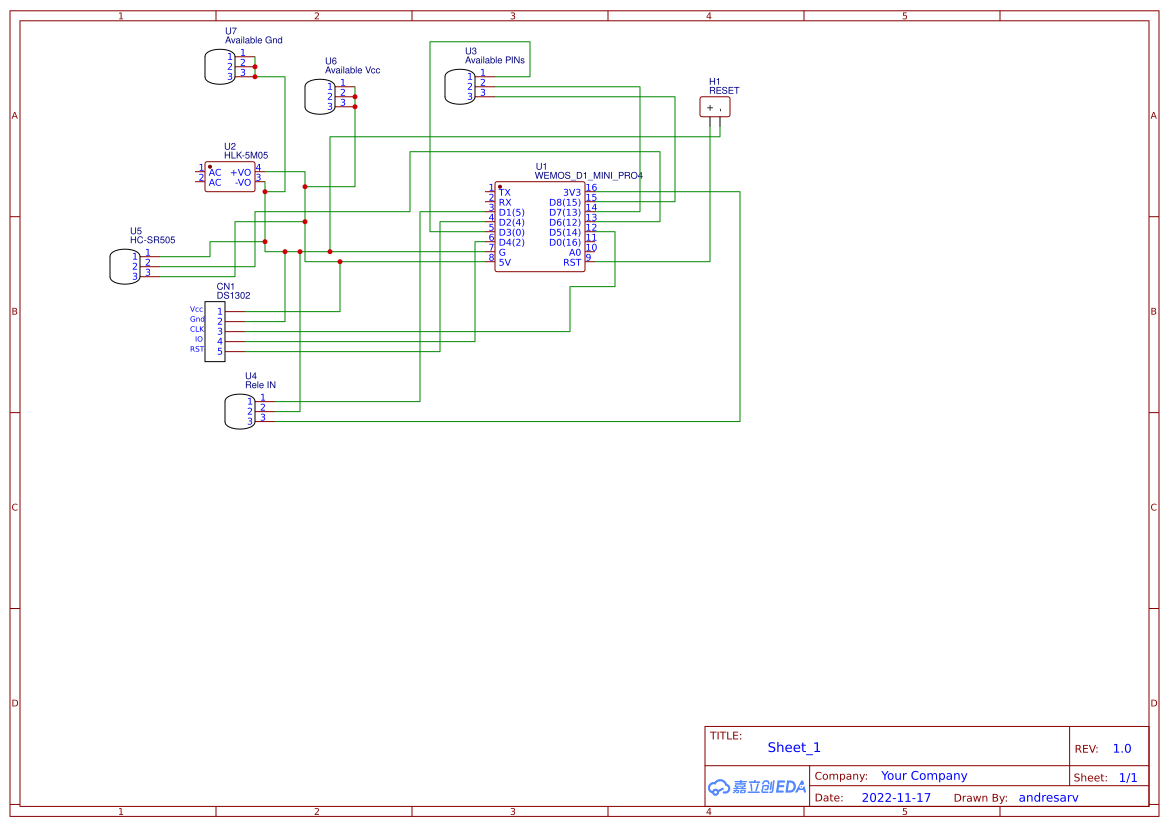This screenshot has width=1169, height=827.
Task: Select the Rele IN connector symbol U4
Action: point(240,410)
